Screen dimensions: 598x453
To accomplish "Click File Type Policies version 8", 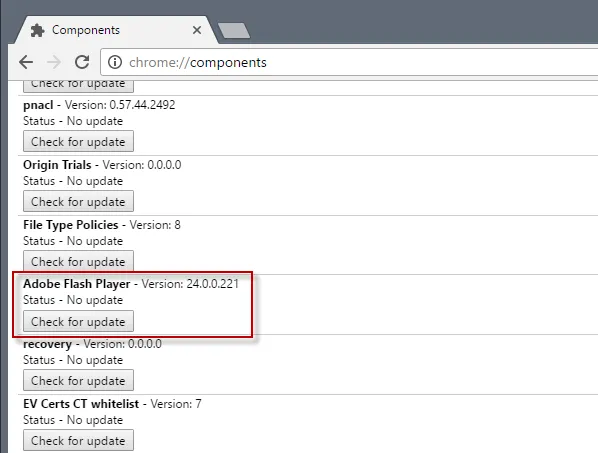I will 155,225.
